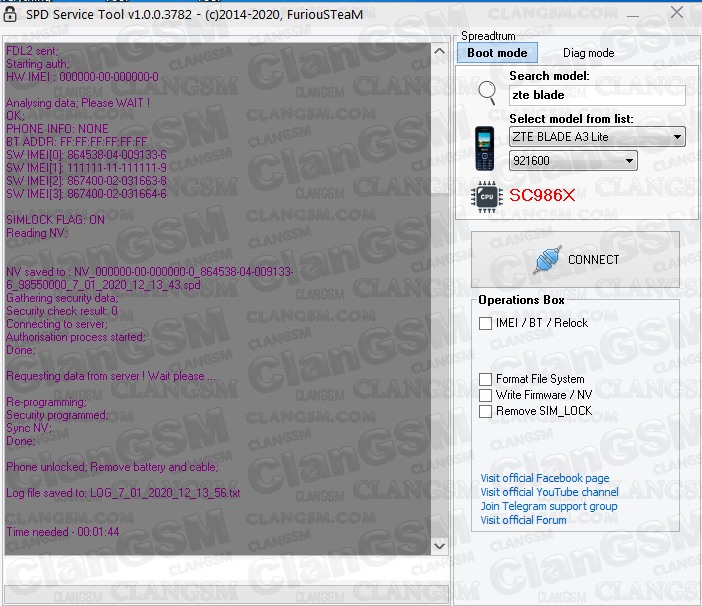Switch to the Boot mode tab
This screenshot has width=702, height=606.
point(497,53)
